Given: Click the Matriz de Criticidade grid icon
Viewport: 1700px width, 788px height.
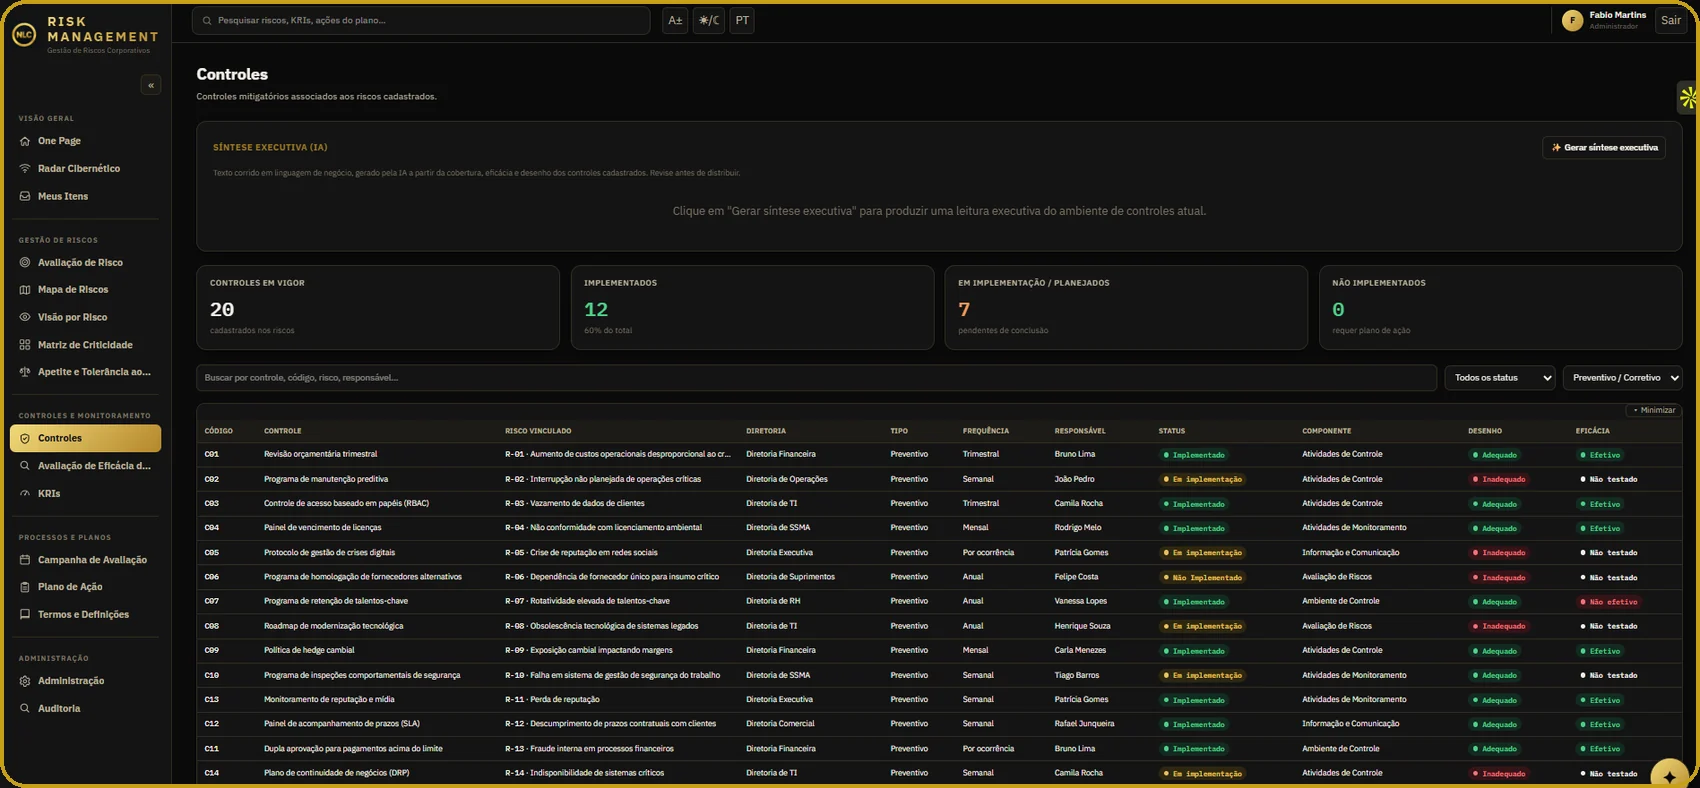Looking at the screenshot, I should tap(25, 345).
